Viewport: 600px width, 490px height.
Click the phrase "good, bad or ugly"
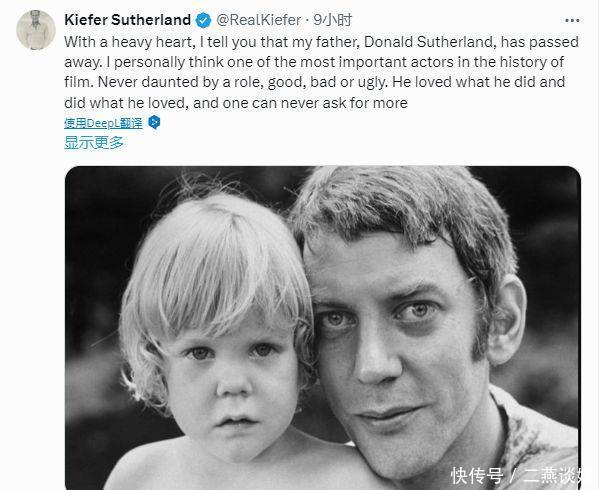pos(314,83)
